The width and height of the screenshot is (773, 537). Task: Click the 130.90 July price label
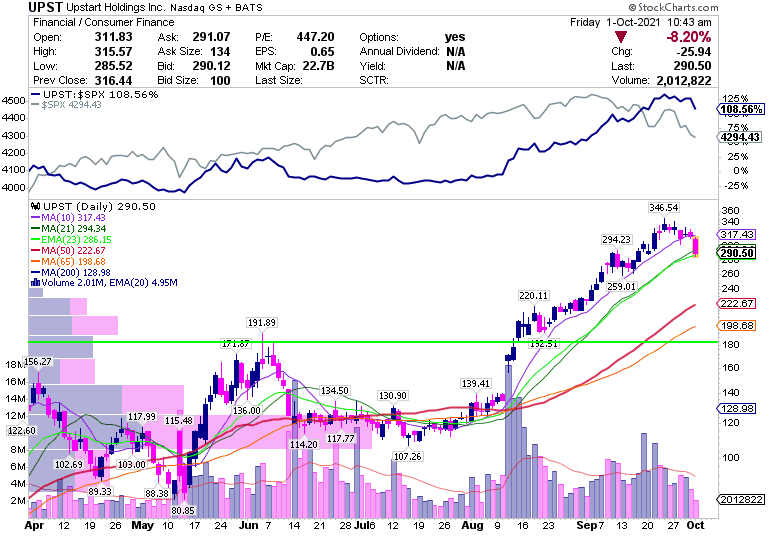(x=393, y=395)
